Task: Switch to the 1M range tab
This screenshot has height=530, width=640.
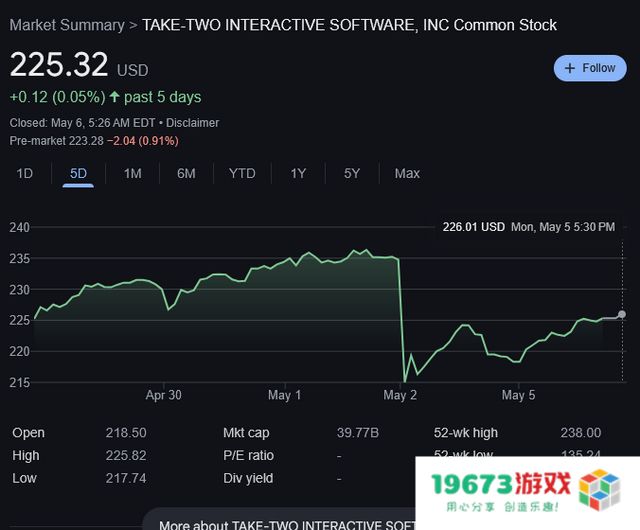Action: (x=133, y=174)
